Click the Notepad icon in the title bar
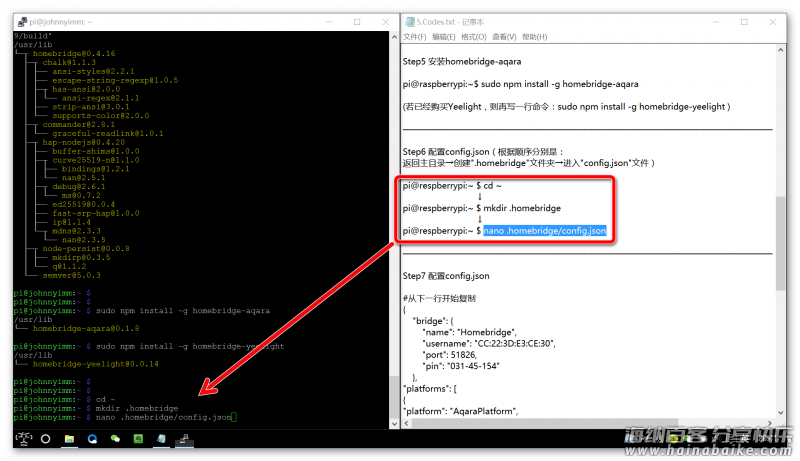 pyautogui.click(x=410, y=22)
